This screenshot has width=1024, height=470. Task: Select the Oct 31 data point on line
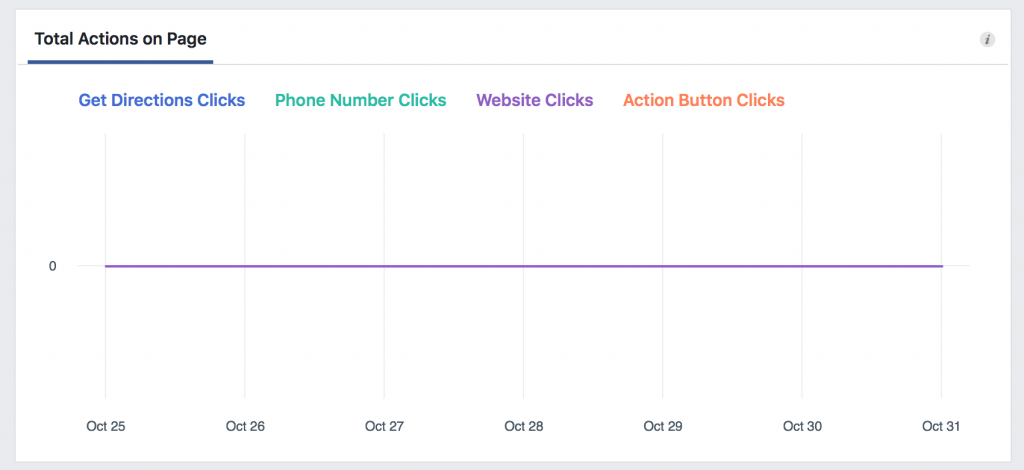tap(941, 266)
